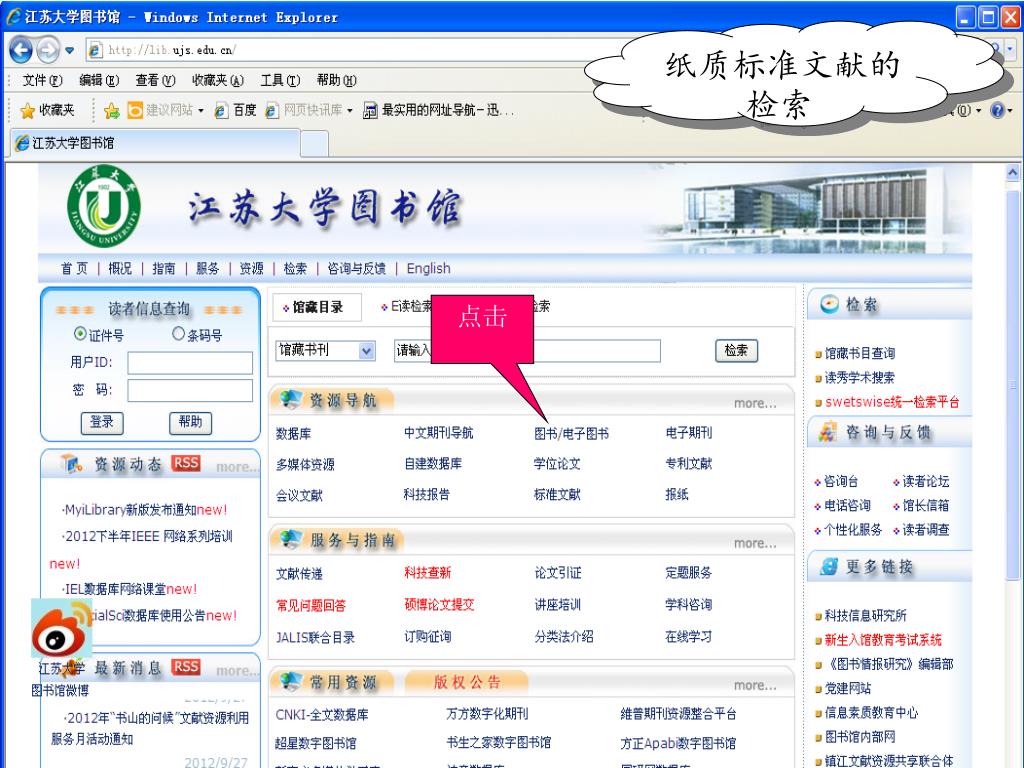Open the 馆长信箱 link
Viewport: 1024px width, 768px height.
pos(926,505)
